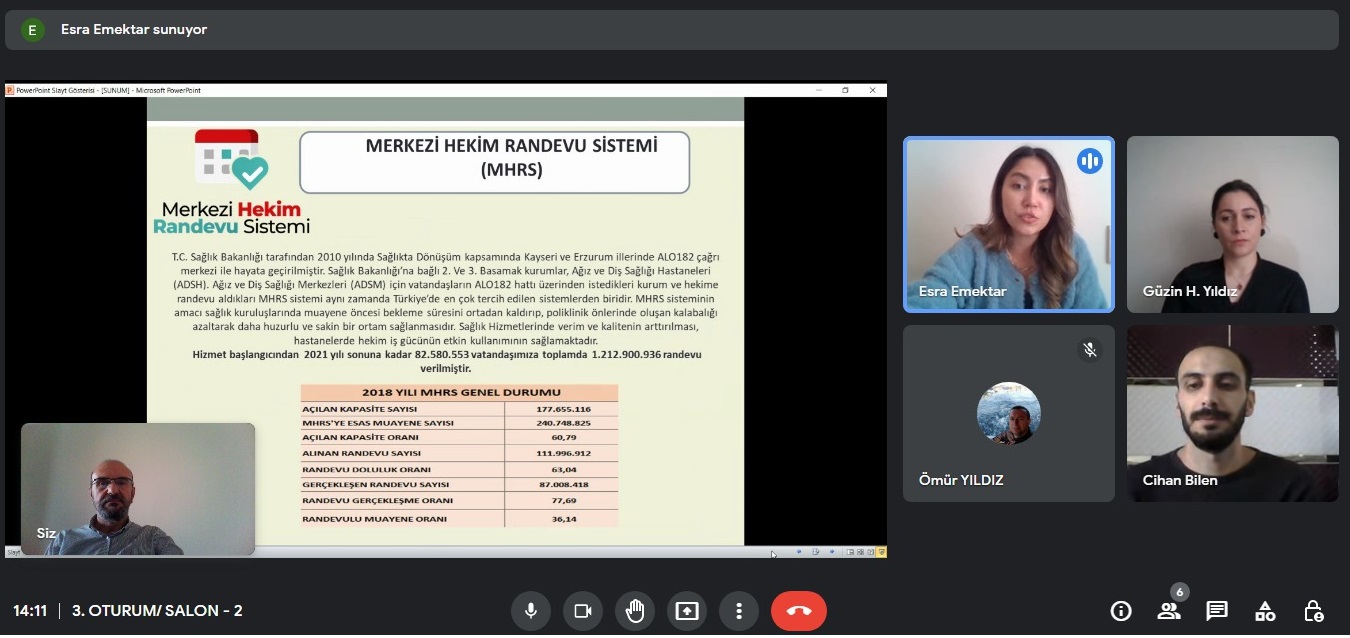Click the meeting time '14:11'
Screen dimensions: 1350x638
pyautogui.click(x=30, y=611)
